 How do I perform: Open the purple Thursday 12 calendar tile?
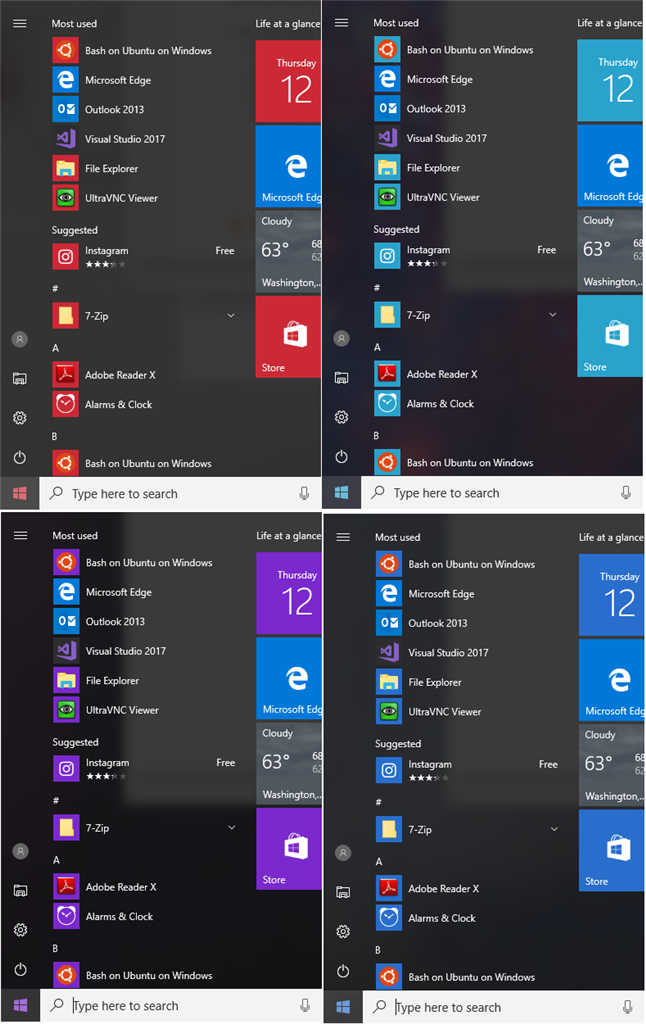289,594
